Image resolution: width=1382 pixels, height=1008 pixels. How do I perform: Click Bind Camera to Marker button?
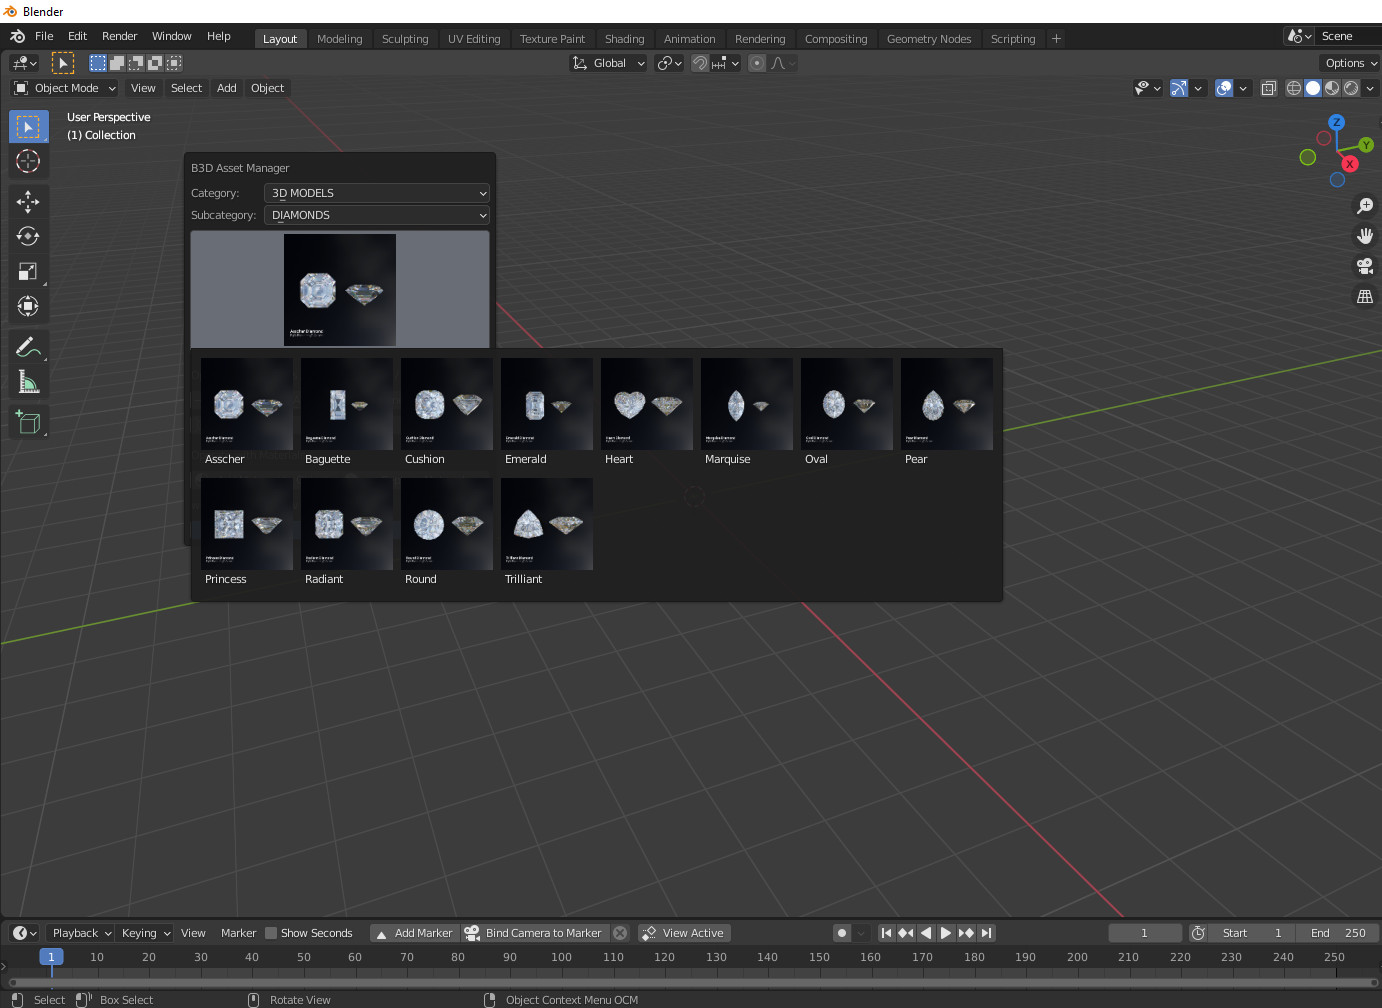(x=534, y=933)
